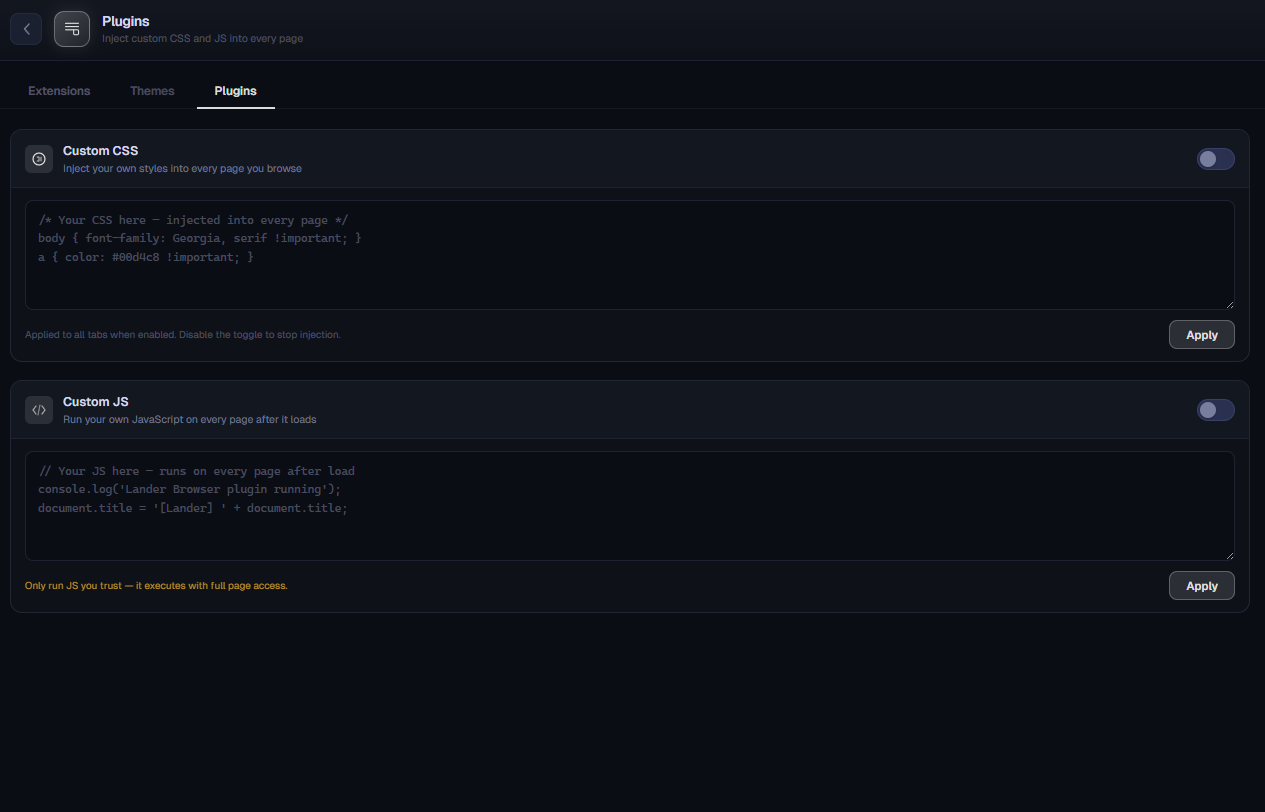Click the orange JS trust warning text

[156, 586]
